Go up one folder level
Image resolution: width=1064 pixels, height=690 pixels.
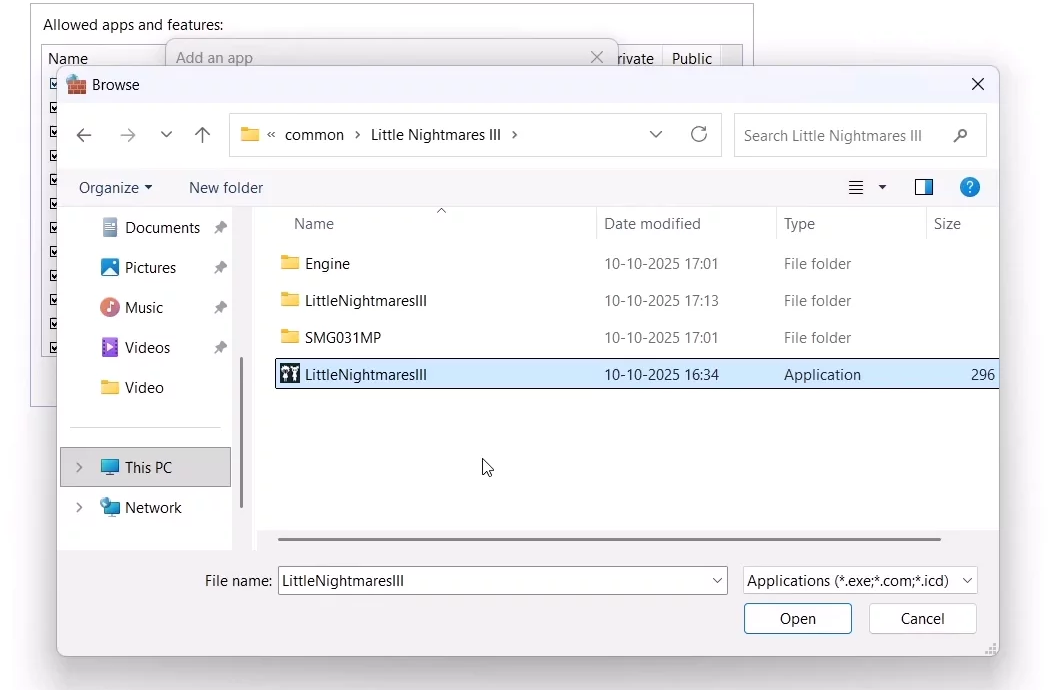click(202, 135)
